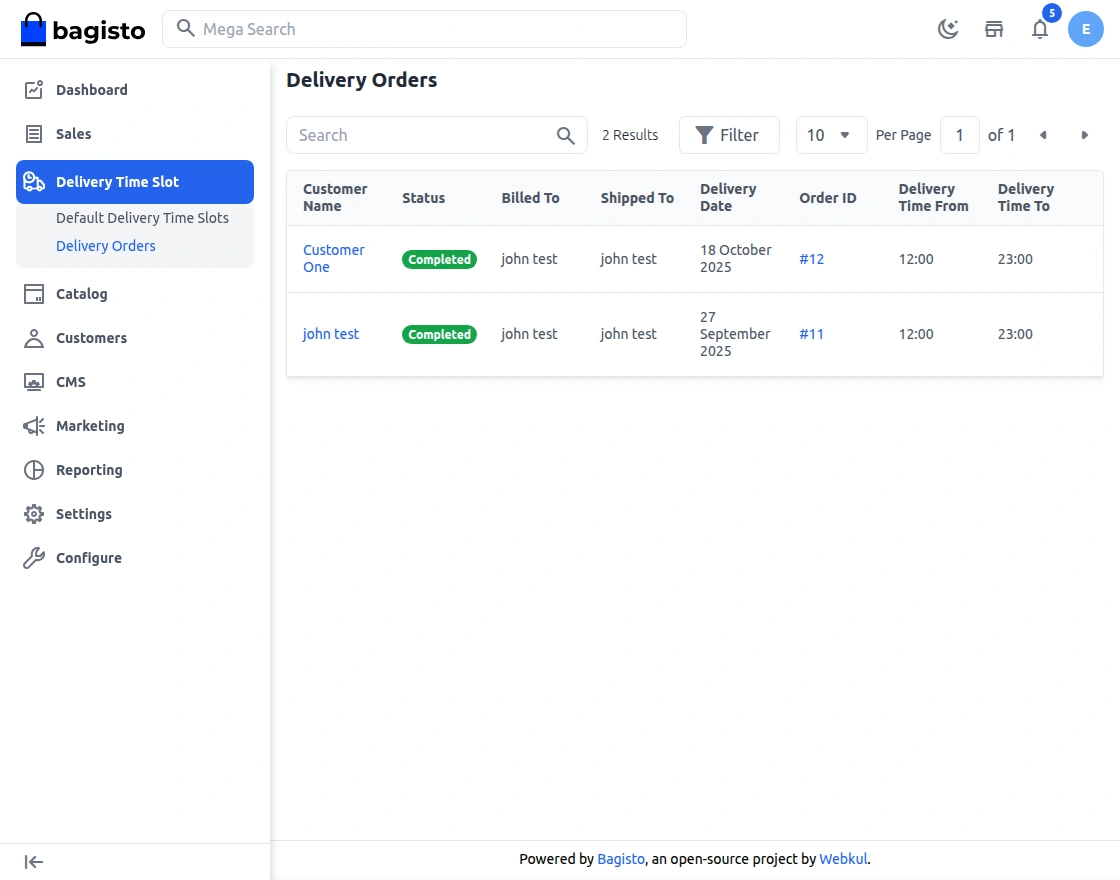Viewport: 1120px width, 880px height.
Task: Click the Configure wrench icon
Action: pyautogui.click(x=34, y=557)
